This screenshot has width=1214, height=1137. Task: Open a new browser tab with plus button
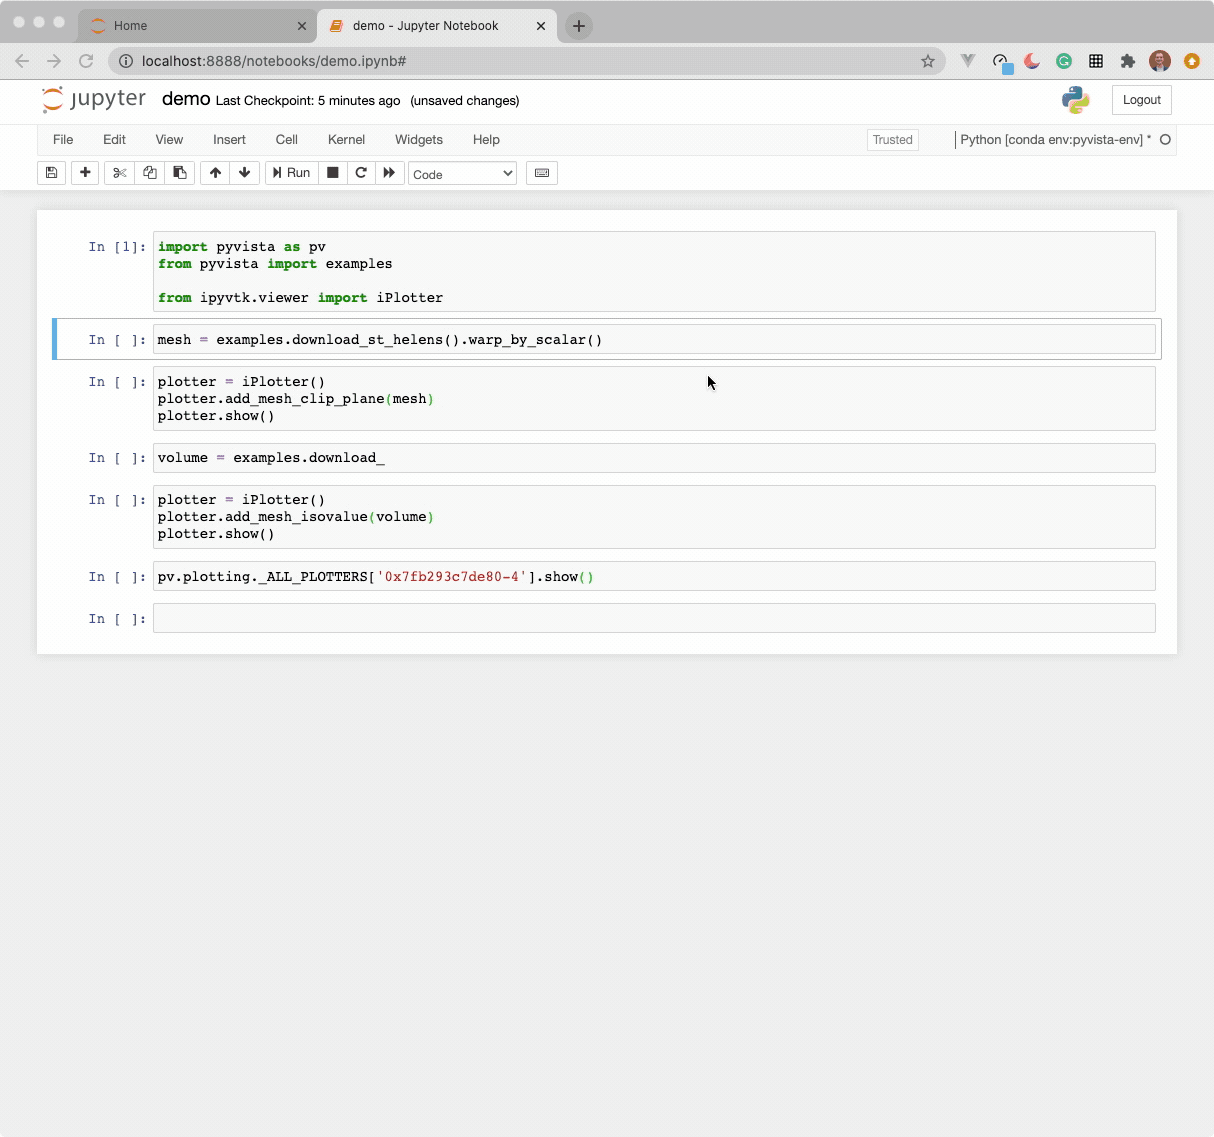click(x=579, y=26)
